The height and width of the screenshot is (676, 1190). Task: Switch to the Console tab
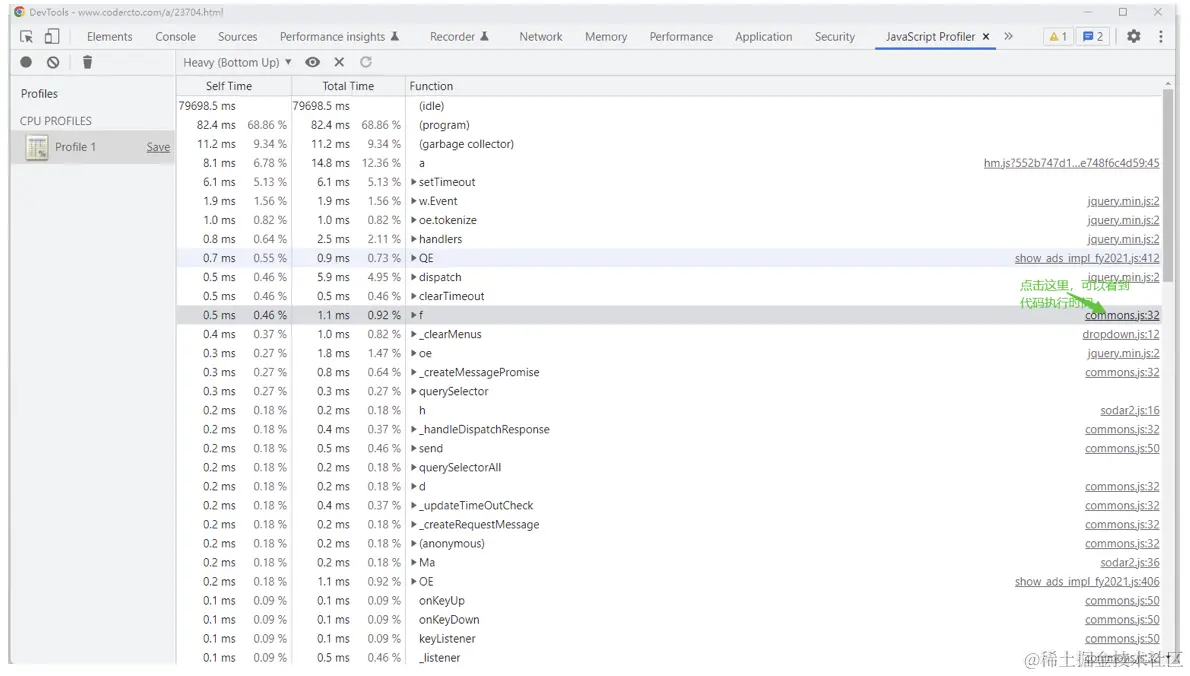click(175, 36)
